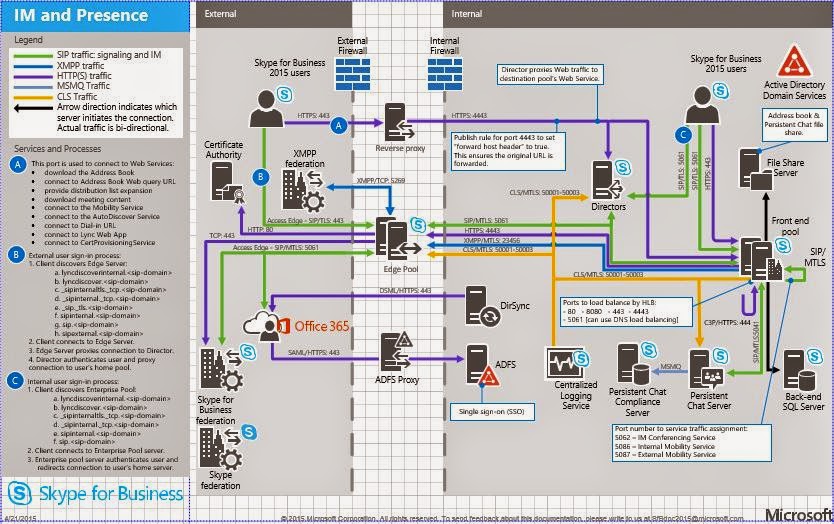The height and width of the screenshot is (524, 834).
Task: Click the Publish rule for port 4443 callout
Action: tap(507, 151)
